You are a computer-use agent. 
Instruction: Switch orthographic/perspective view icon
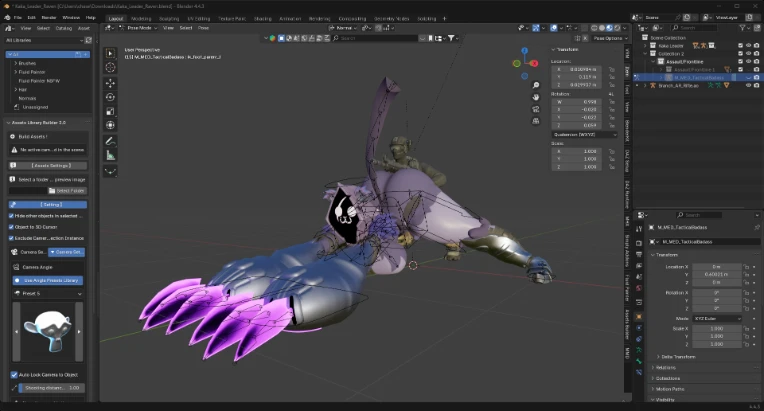[536, 121]
